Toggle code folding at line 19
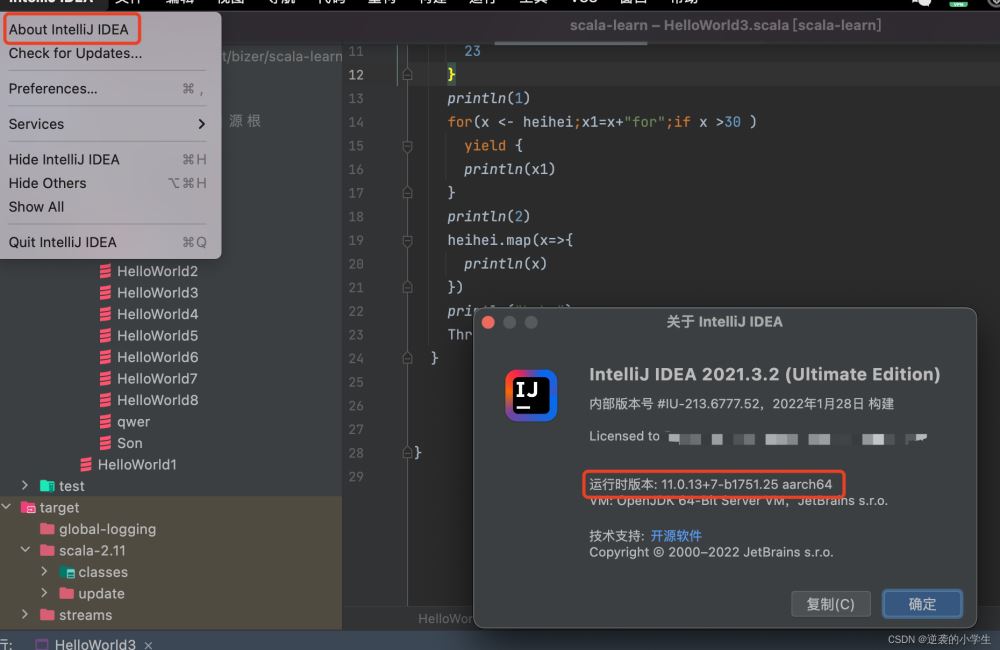The image size is (1000, 650). point(407,241)
